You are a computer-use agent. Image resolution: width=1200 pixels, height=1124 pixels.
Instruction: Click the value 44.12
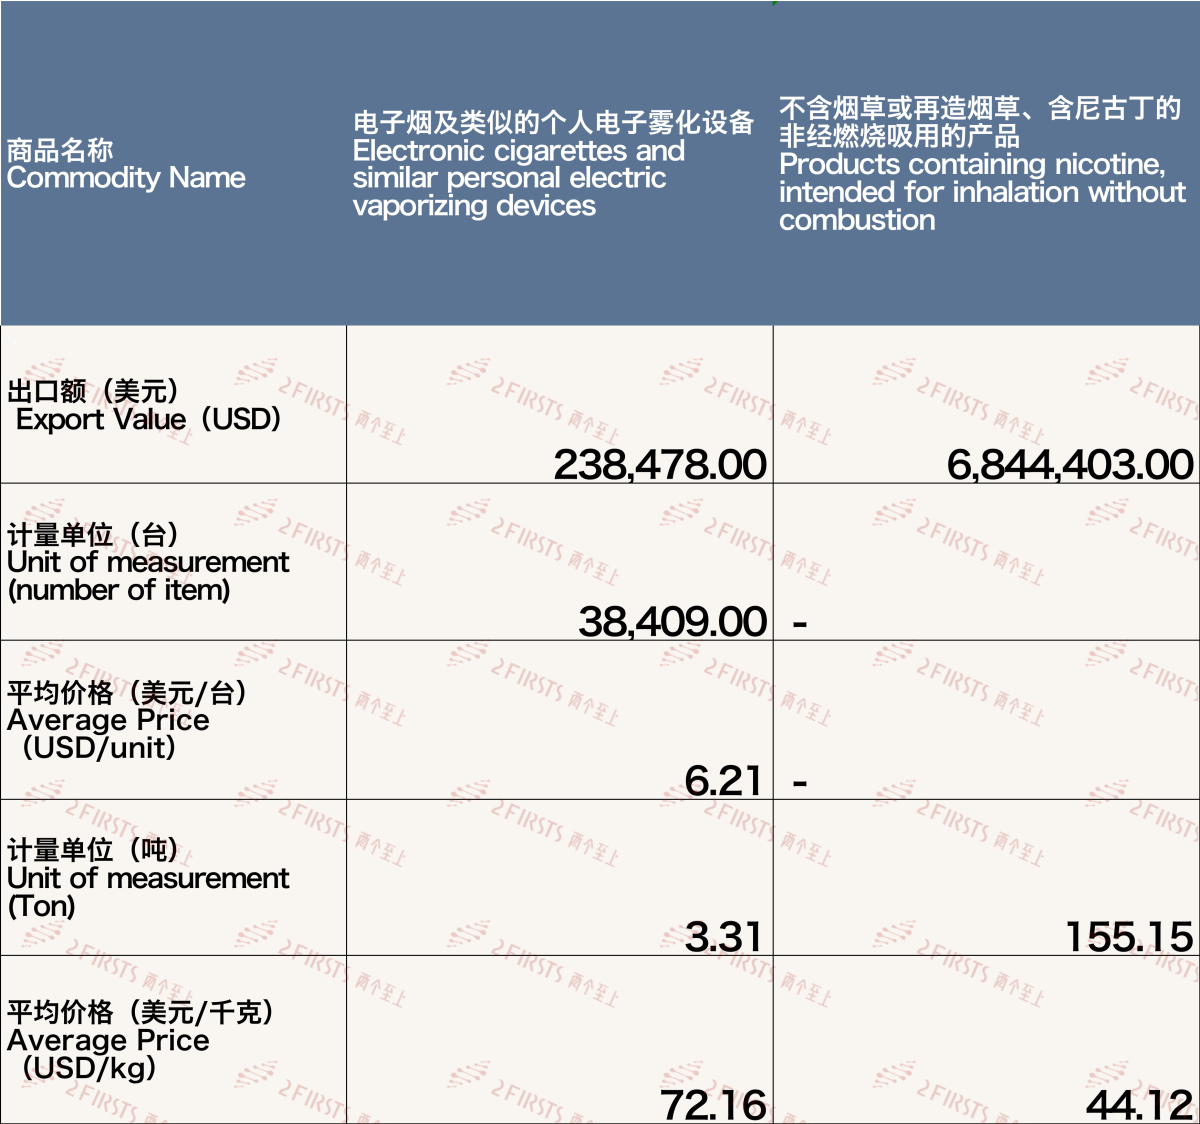click(x=1140, y=1105)
